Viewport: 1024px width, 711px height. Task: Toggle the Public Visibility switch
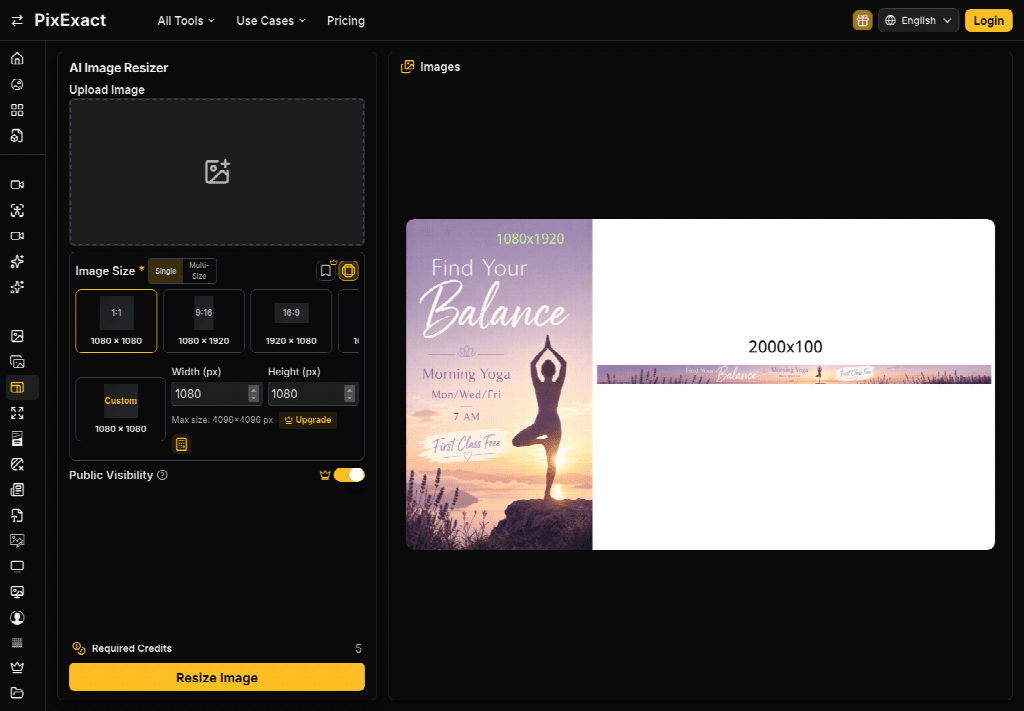(x=349, y=475)
